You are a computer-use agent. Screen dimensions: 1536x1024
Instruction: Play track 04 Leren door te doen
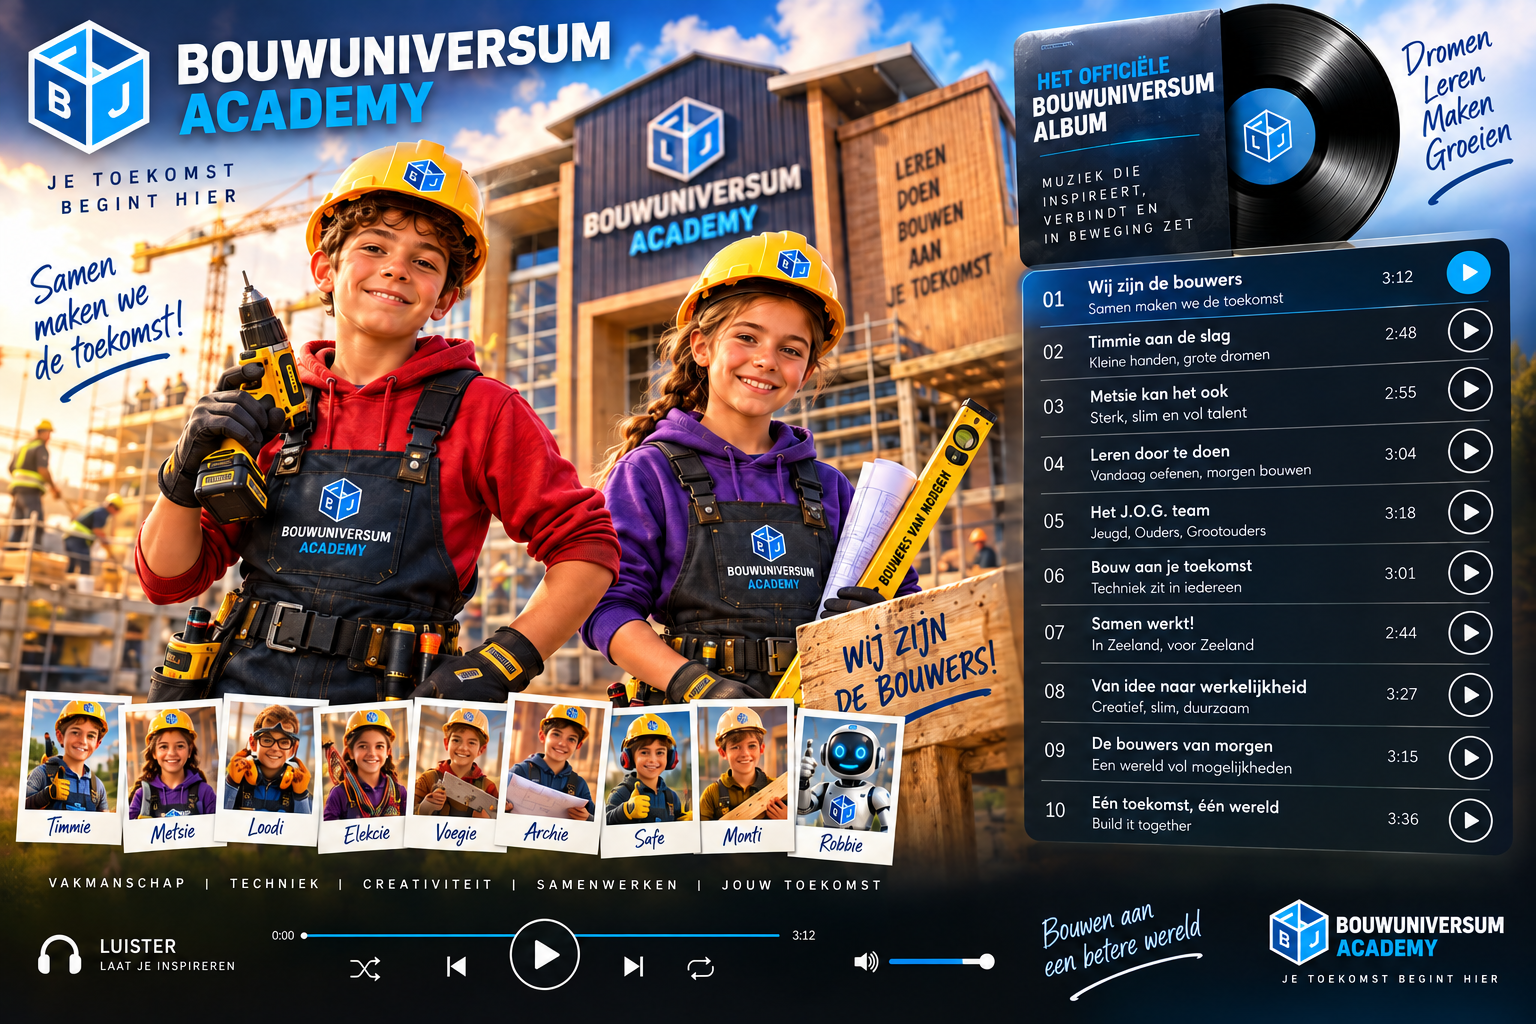pos(1470,451)
